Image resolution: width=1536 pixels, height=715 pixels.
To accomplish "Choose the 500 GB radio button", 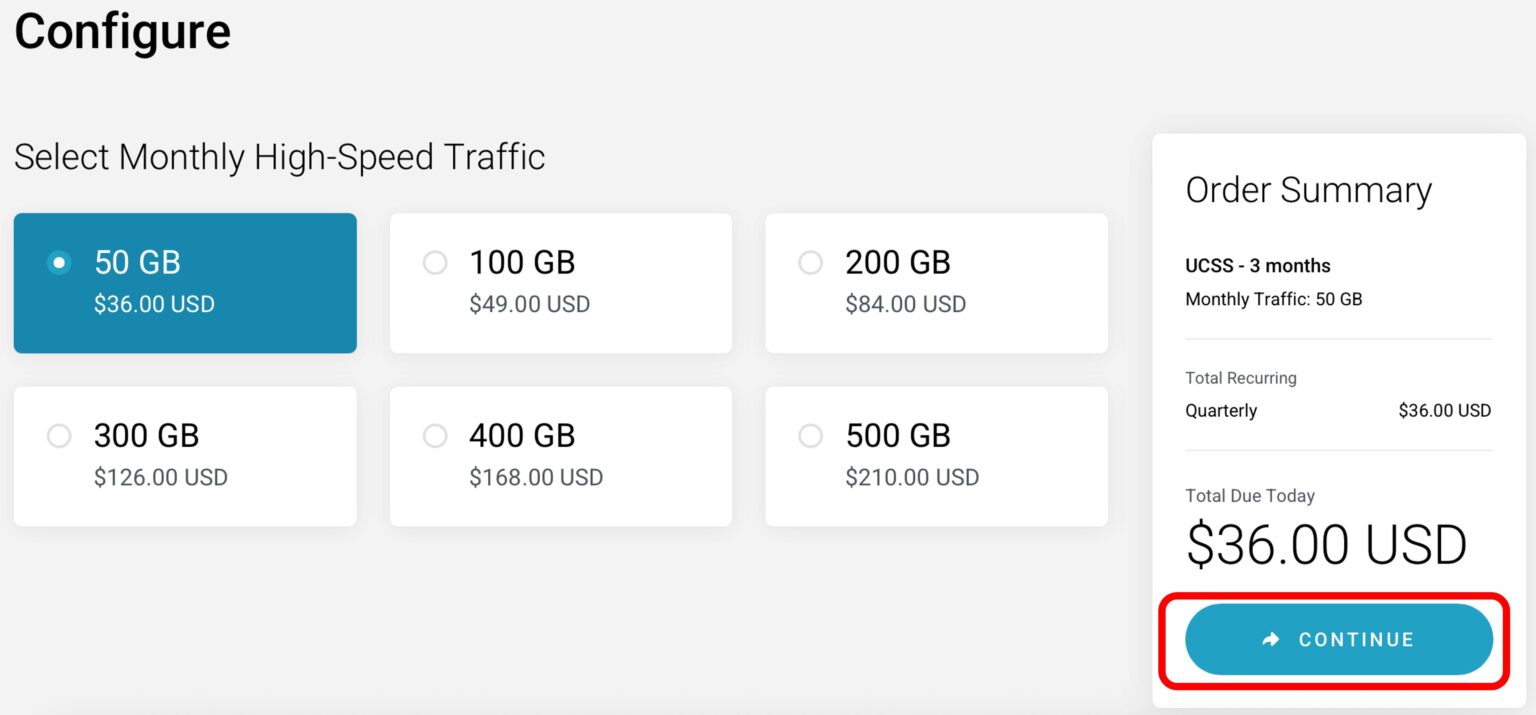I will 811,436.
